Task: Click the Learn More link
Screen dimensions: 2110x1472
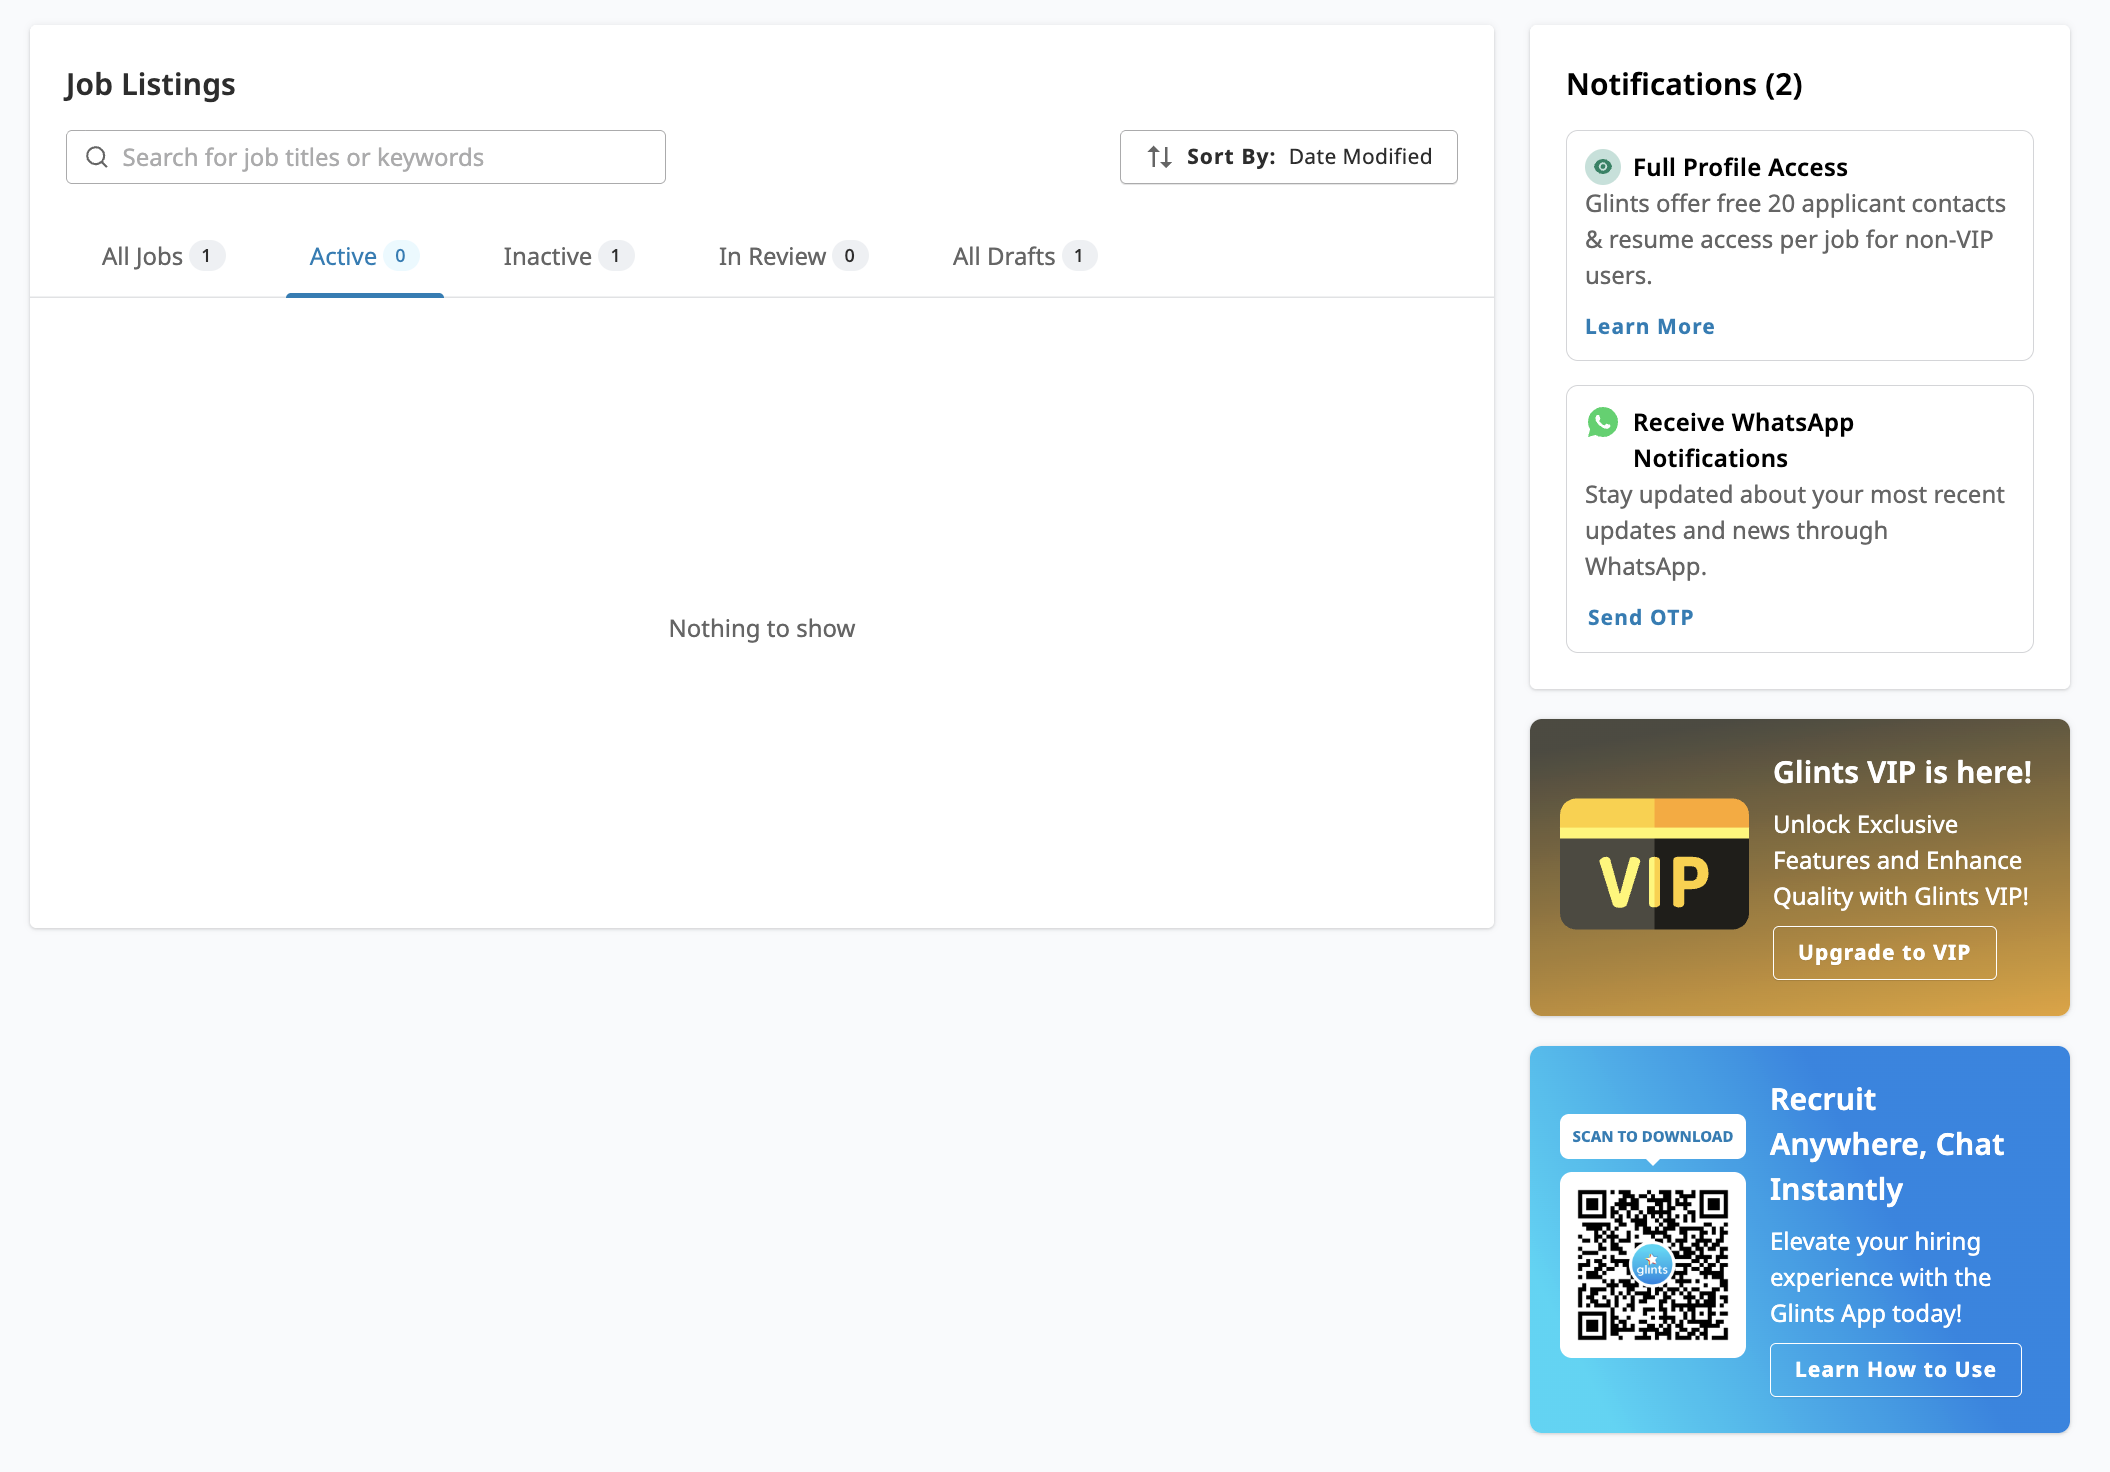Action: point(1649,327)
